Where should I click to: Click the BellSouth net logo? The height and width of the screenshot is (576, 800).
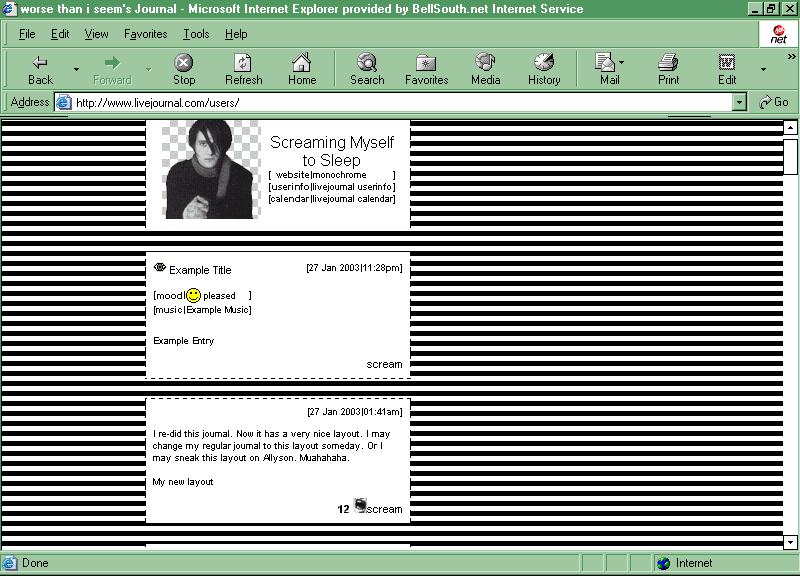(779, 35)
